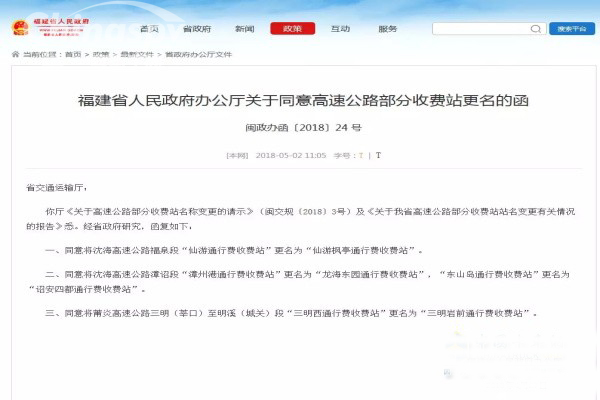Click document number 闽政办函〔2018〕24号

point(303,127)
